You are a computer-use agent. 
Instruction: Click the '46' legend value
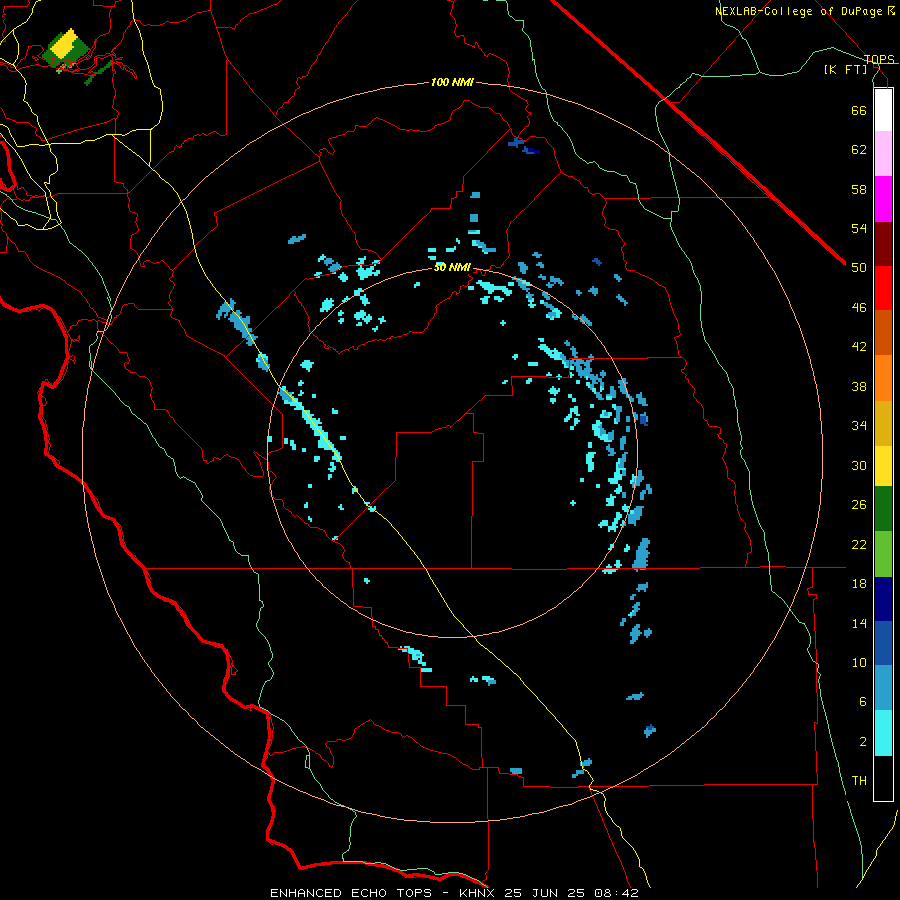(x=859, y=308)
